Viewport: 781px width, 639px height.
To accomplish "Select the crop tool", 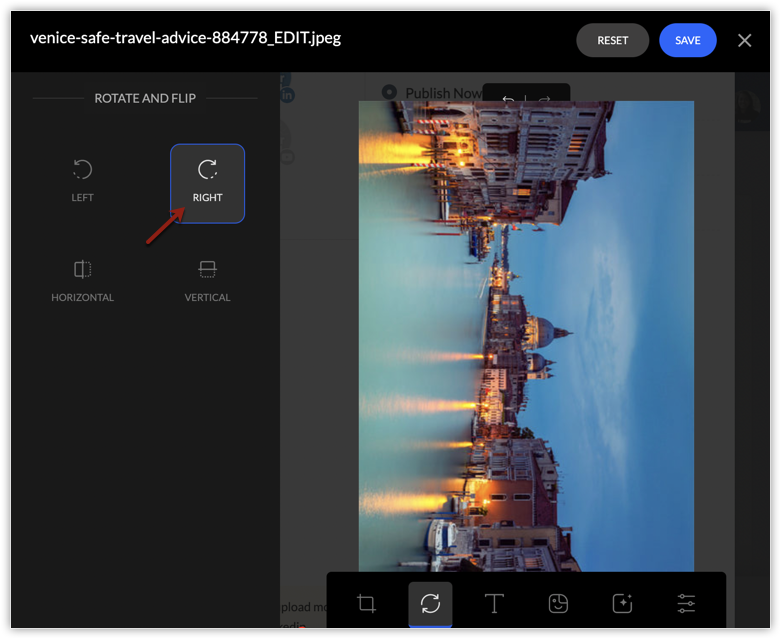I will tap(367, 603).
